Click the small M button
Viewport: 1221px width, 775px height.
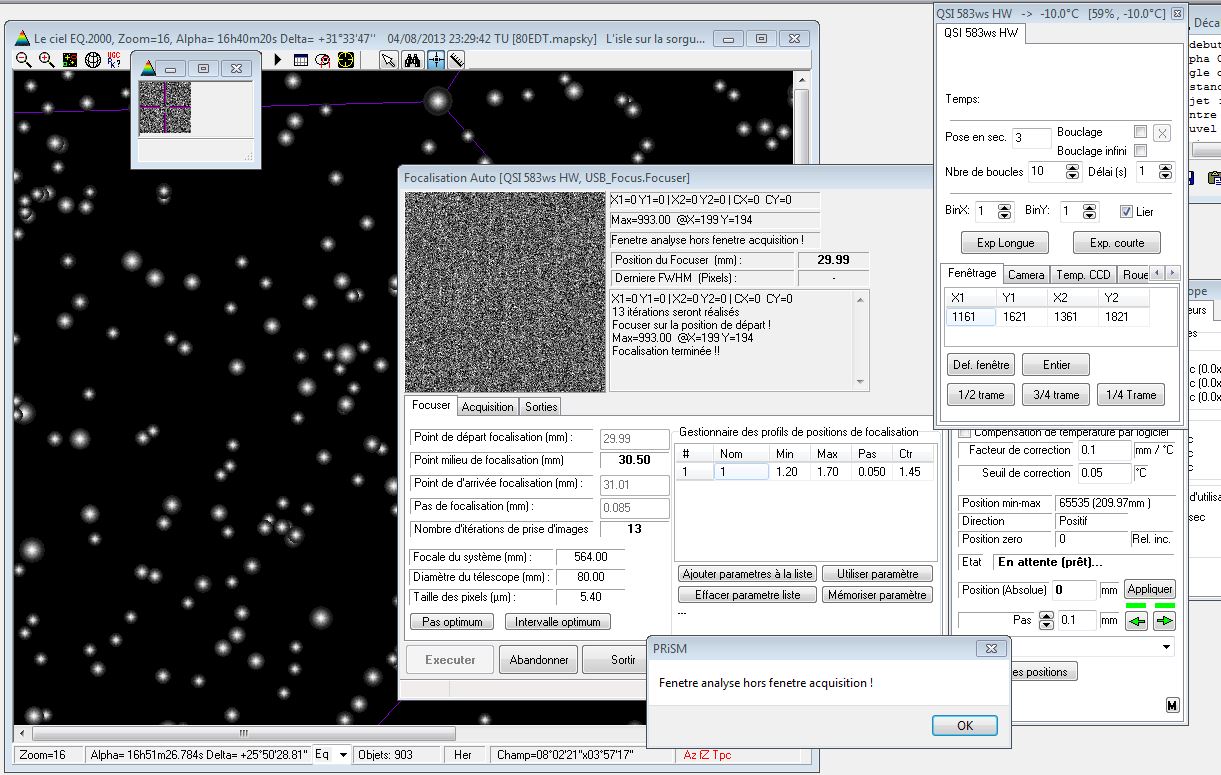click(1172, 706)
